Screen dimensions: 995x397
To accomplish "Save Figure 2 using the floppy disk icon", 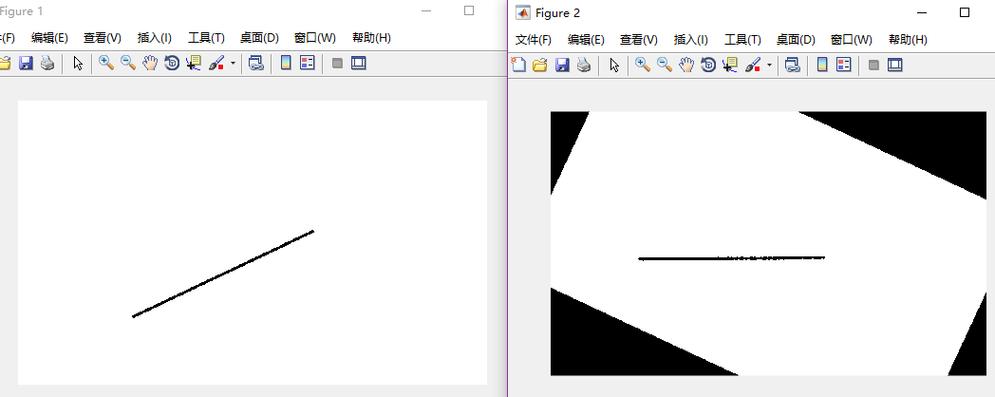I will coord(562,65).
